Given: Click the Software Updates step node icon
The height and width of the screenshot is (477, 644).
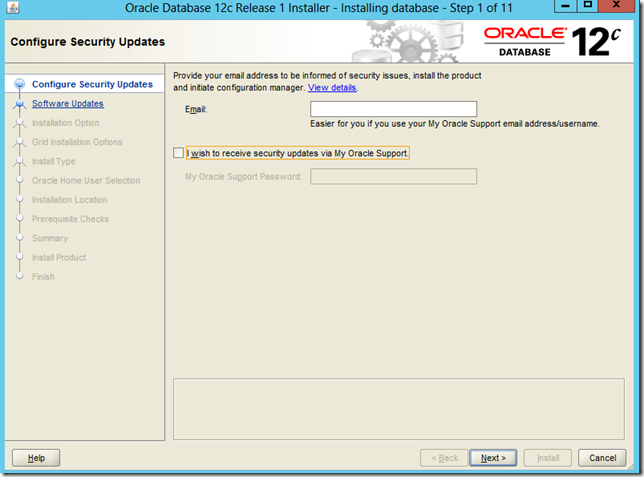Looking at the screenshot, I should pyautogui.click(x=19, y=104).
